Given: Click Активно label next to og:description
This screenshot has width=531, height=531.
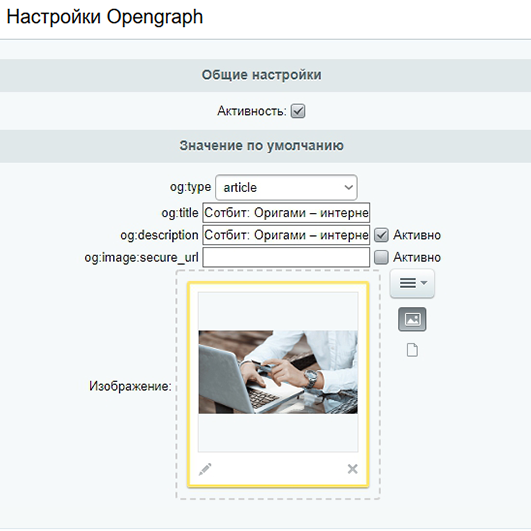Looking at the screenshot, I should click(x=417, y=235).
